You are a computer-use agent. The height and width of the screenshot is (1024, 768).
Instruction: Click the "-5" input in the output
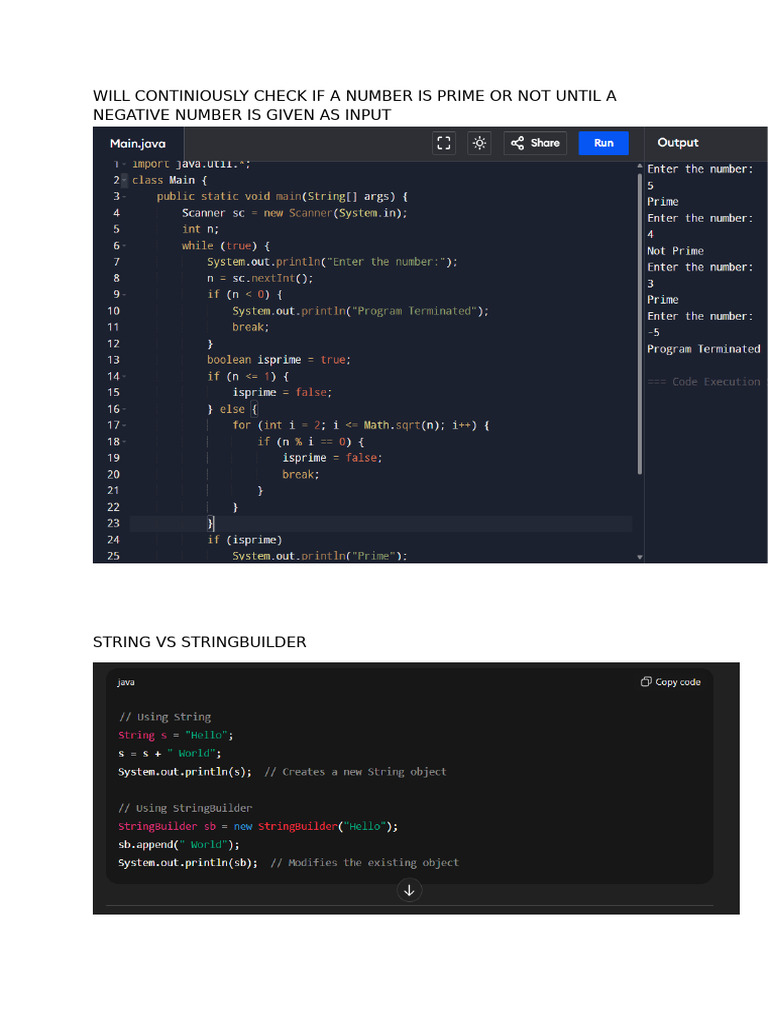(x=653, y=332)
